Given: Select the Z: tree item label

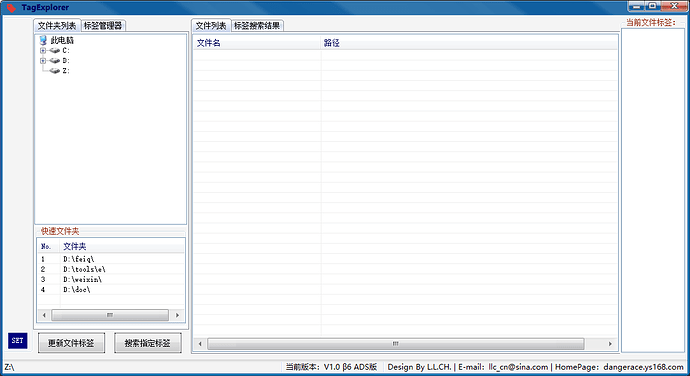Looking at the screenshot, I should (x=66, y=71).
